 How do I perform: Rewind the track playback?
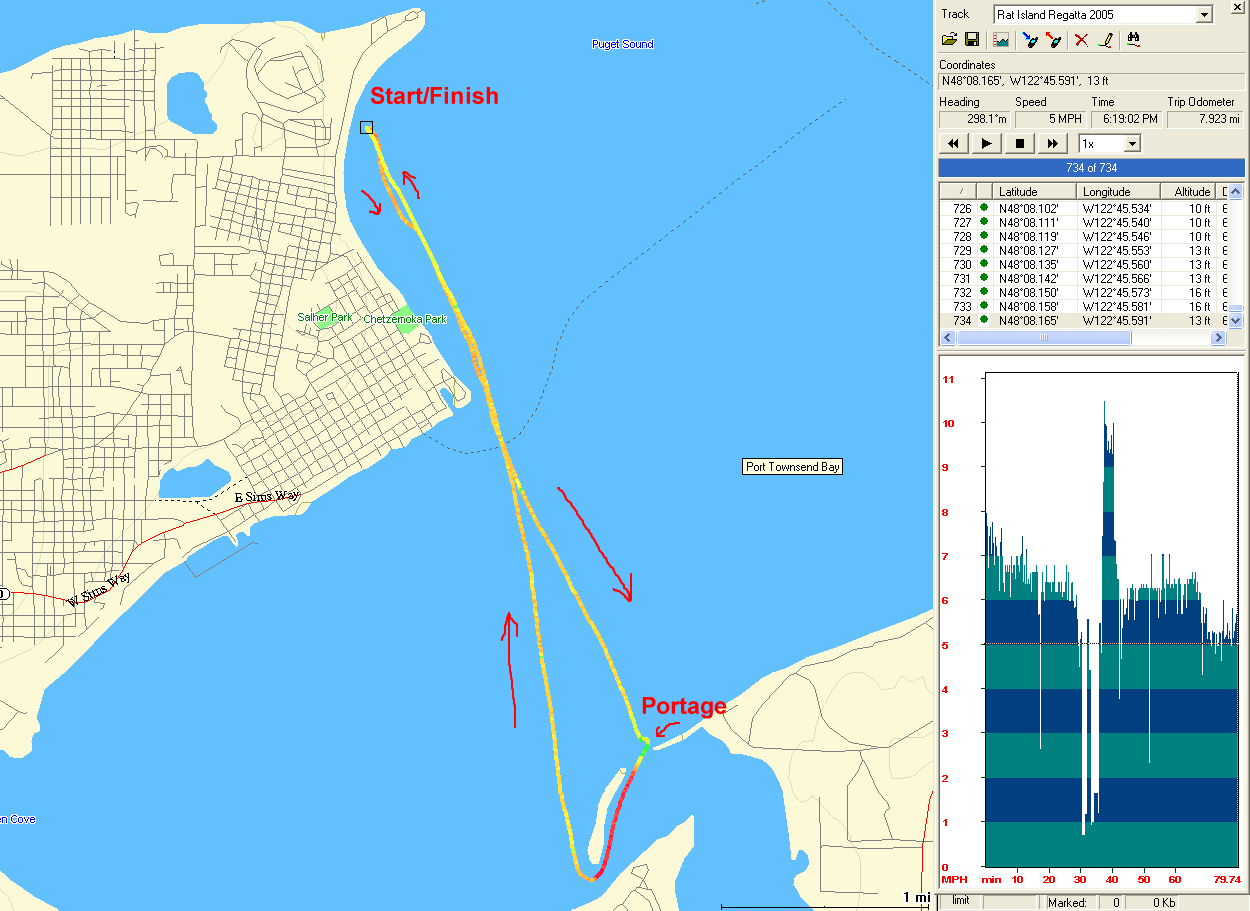pyautogui.click(x=954, y=143)
